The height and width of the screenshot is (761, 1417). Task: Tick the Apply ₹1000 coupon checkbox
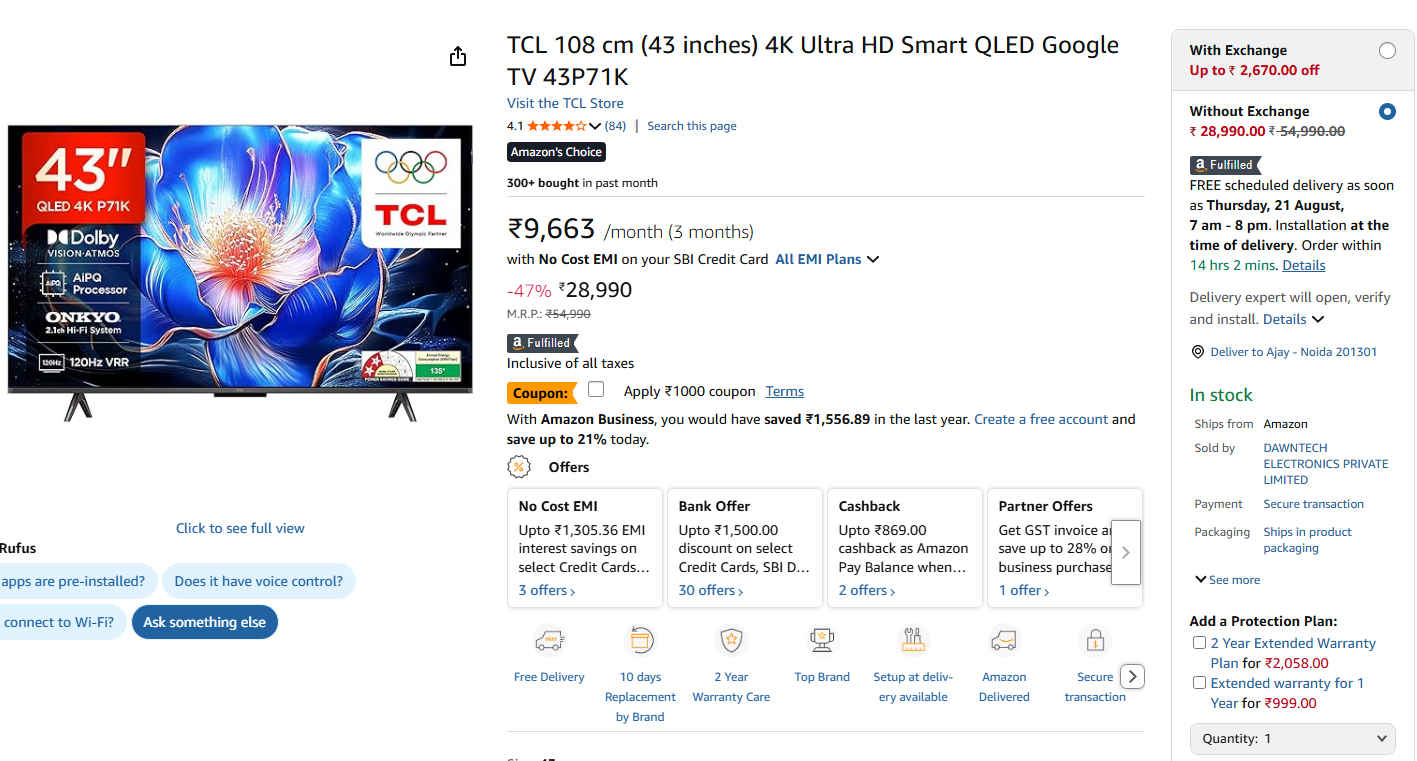(x=596, y=390)
